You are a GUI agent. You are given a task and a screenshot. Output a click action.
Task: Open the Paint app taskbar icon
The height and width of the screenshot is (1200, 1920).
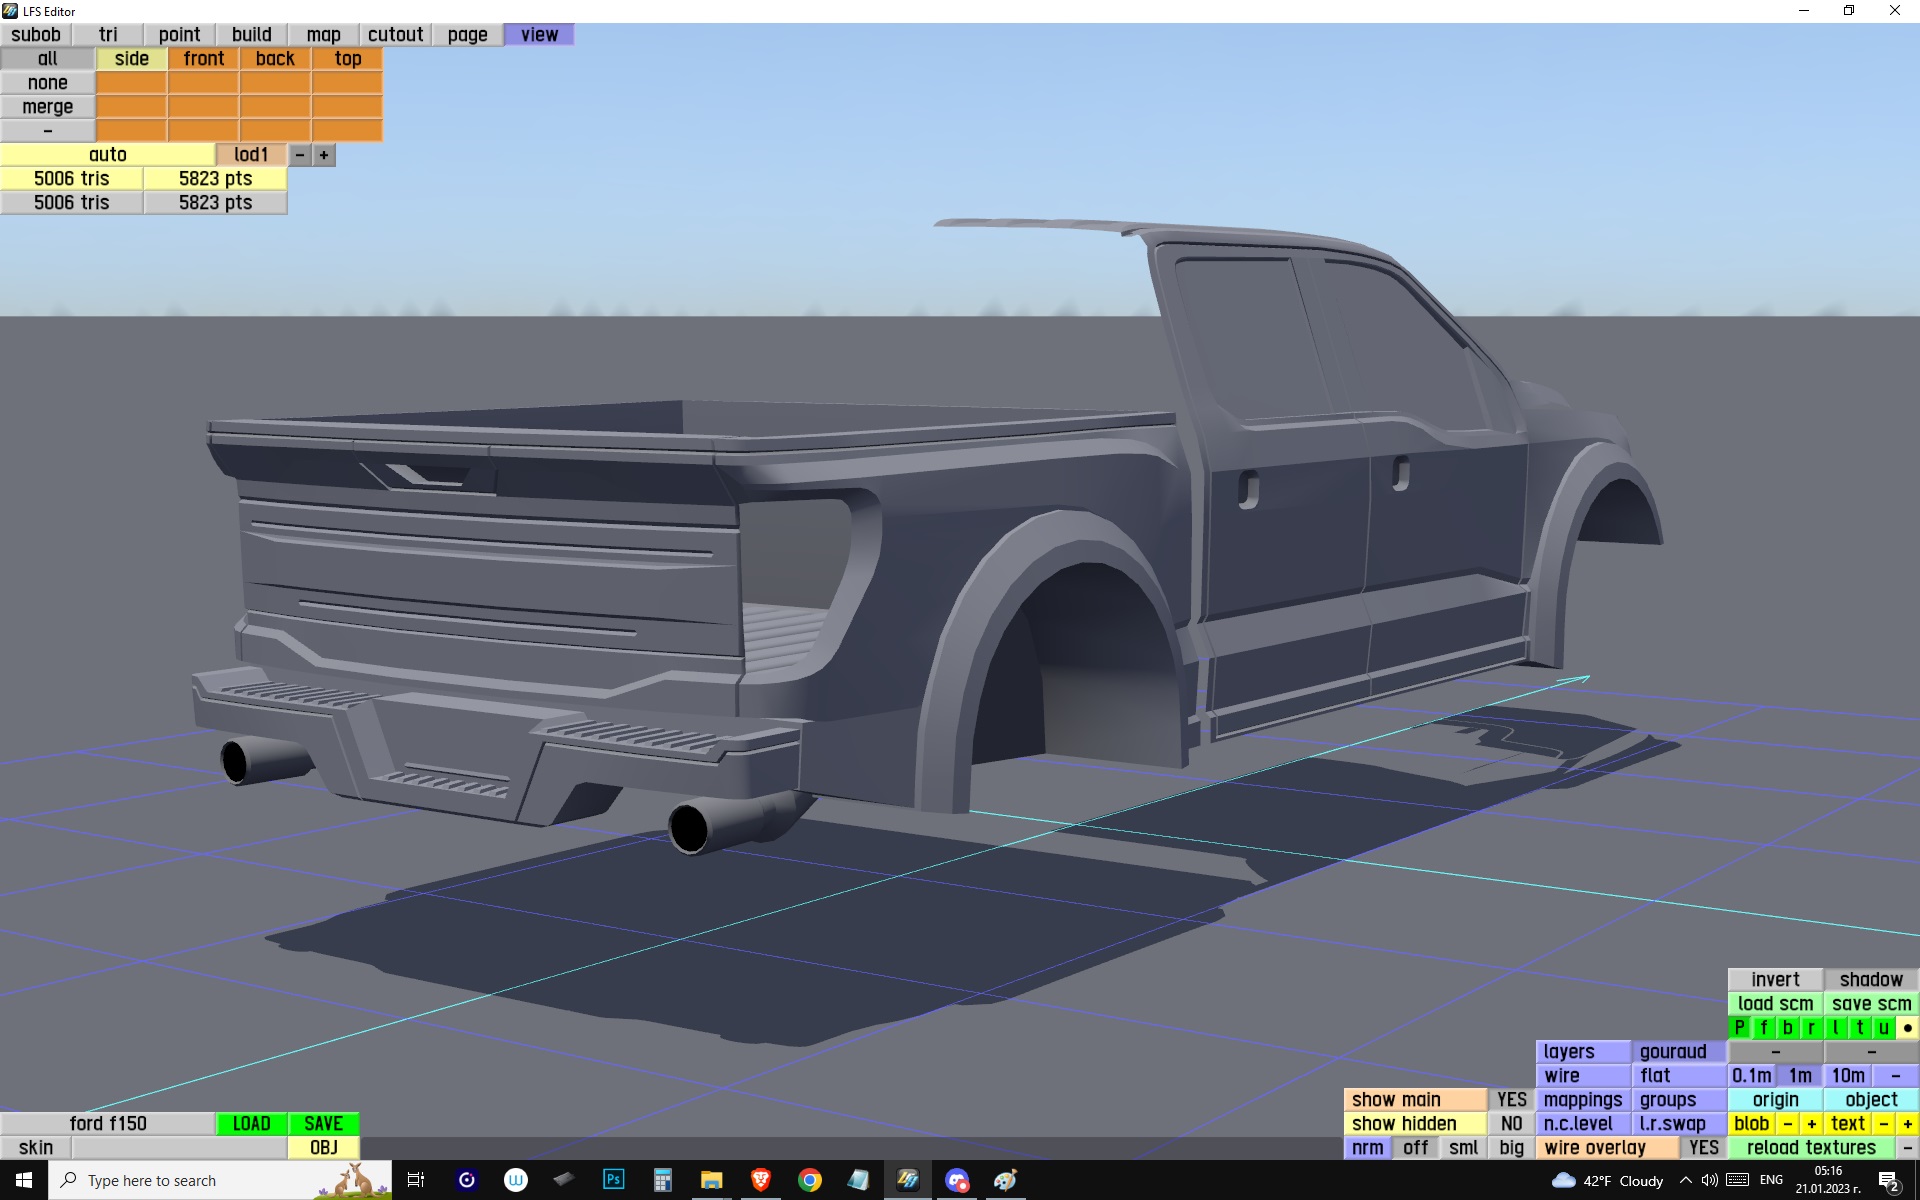pyautogui.click(x=1005, y=1180)
